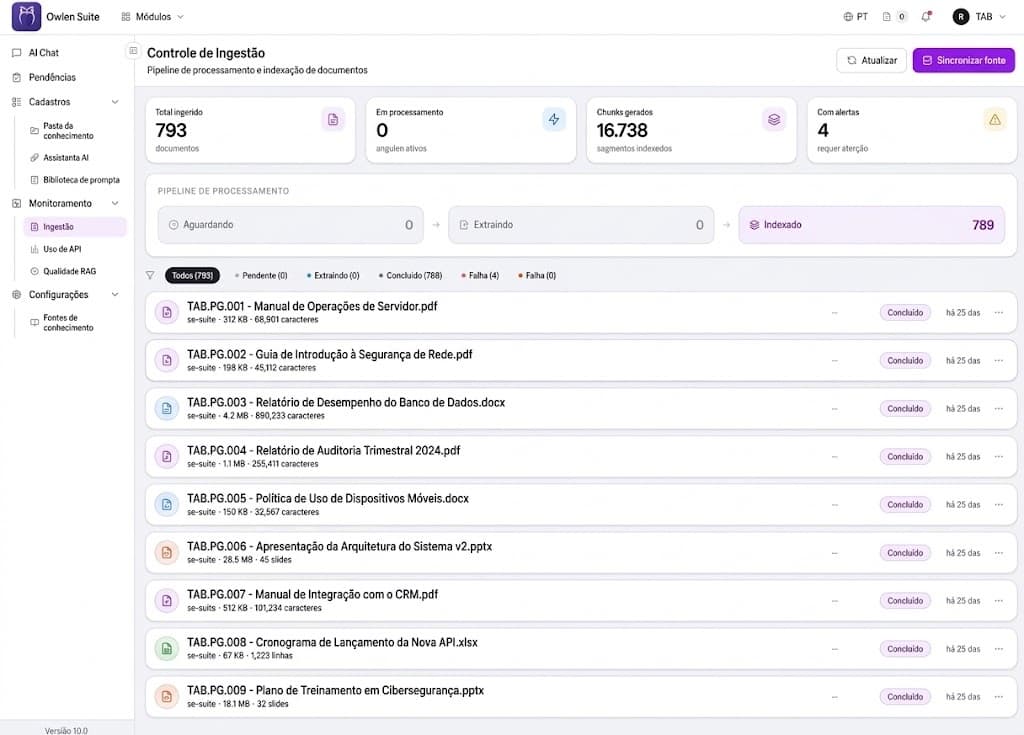The image size is (1024, 735).
Task: Open the TAB user account menu
Action: point(979,16)
